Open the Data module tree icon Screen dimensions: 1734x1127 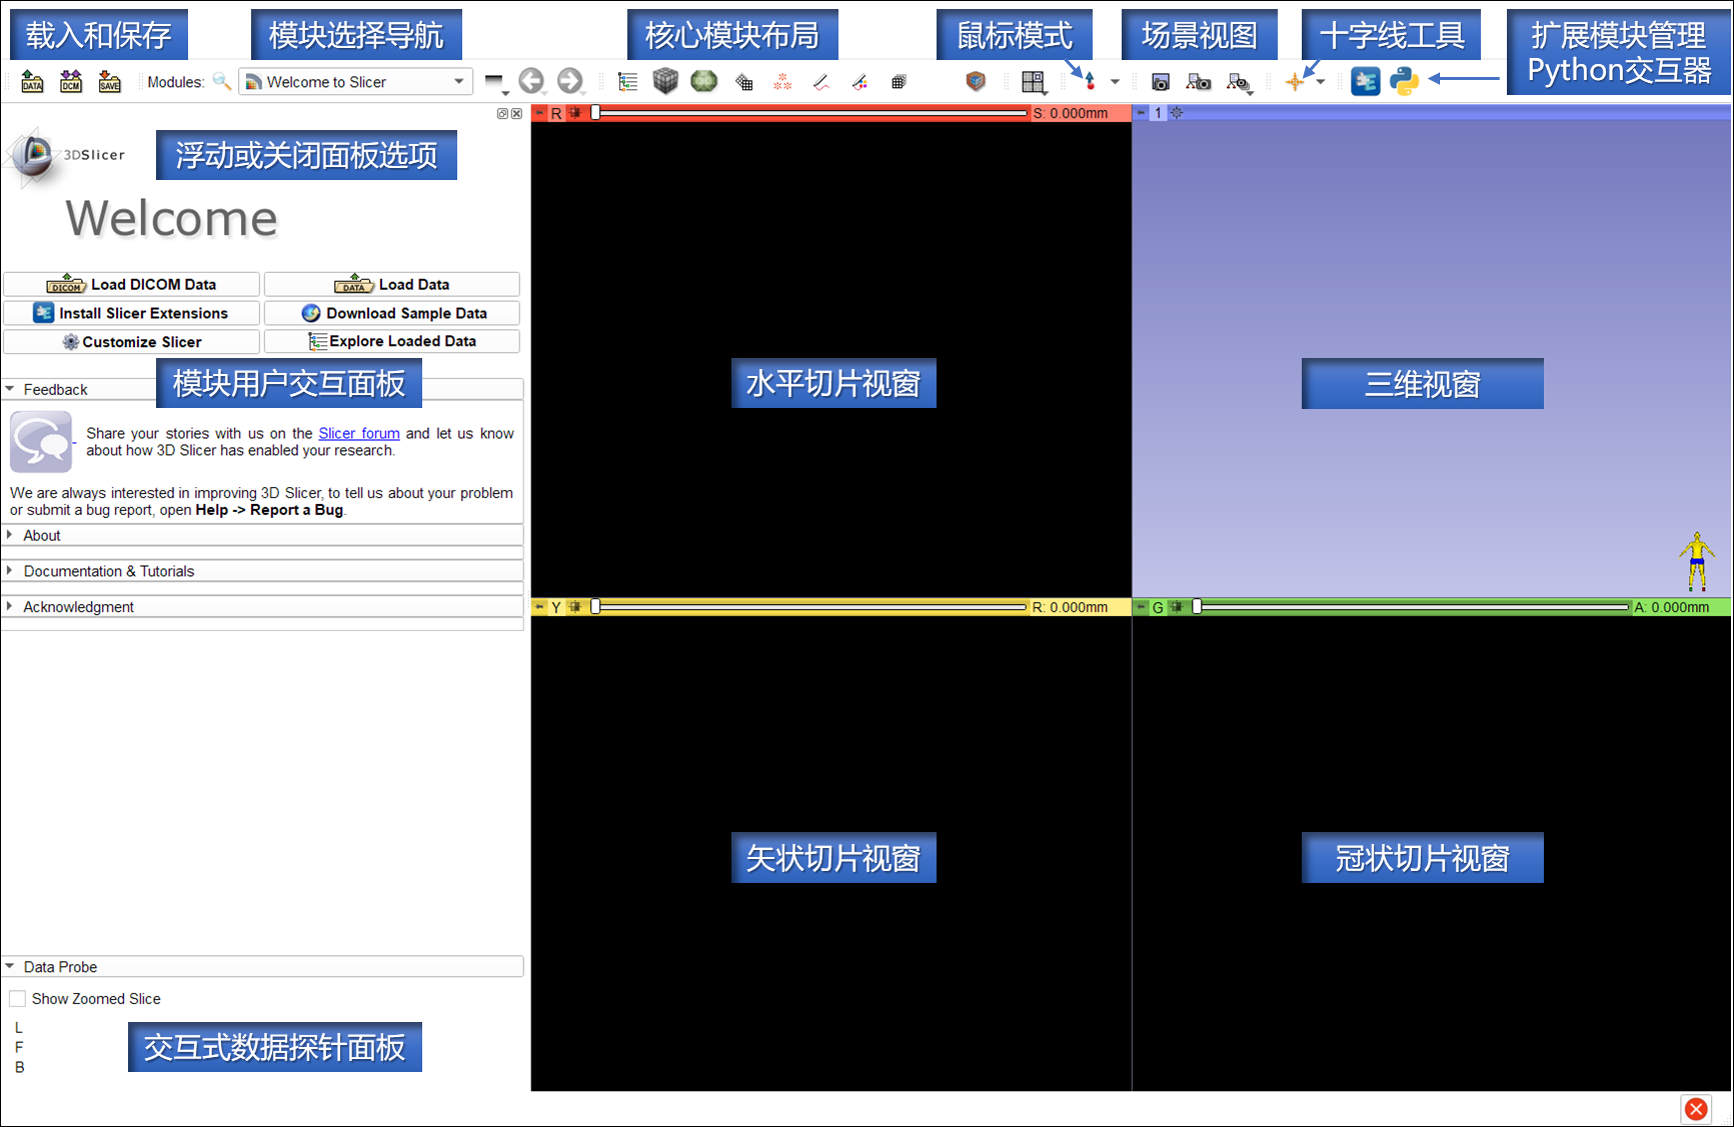(x=628, y=82)
